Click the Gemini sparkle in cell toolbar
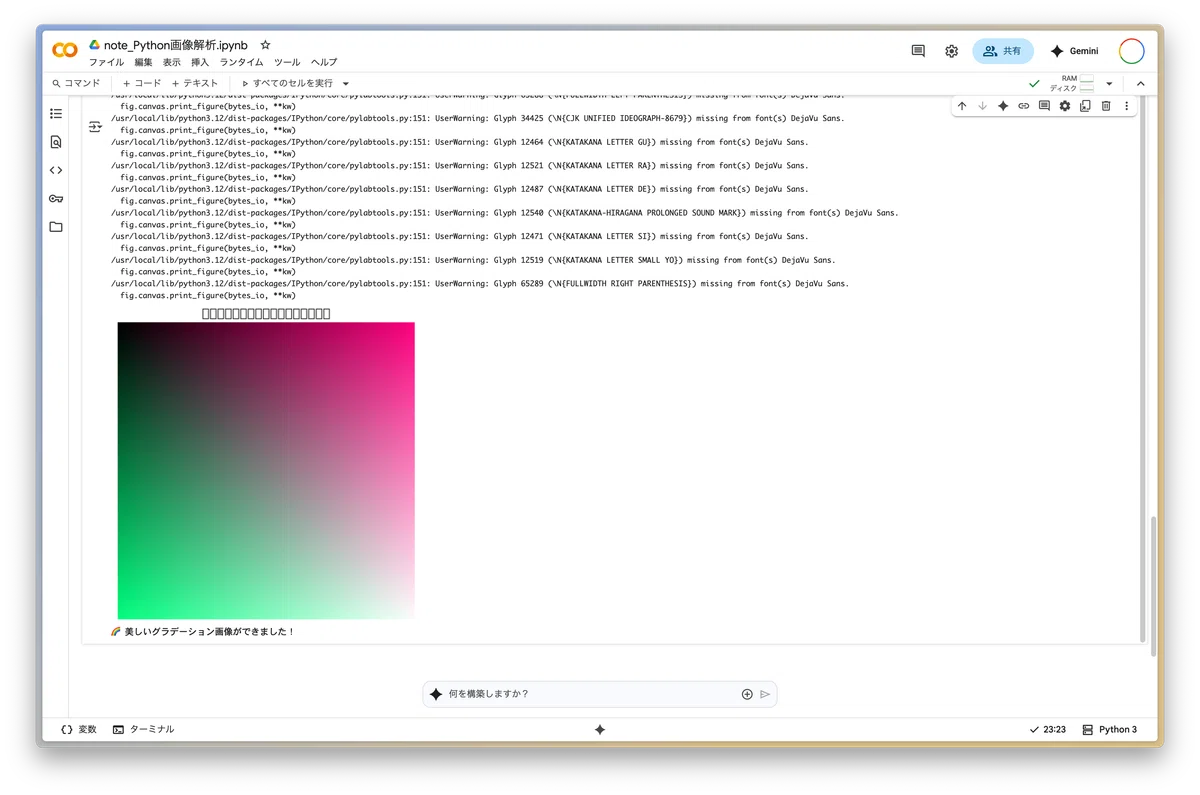The image size is (1200, 795). tap(1003, 106)
